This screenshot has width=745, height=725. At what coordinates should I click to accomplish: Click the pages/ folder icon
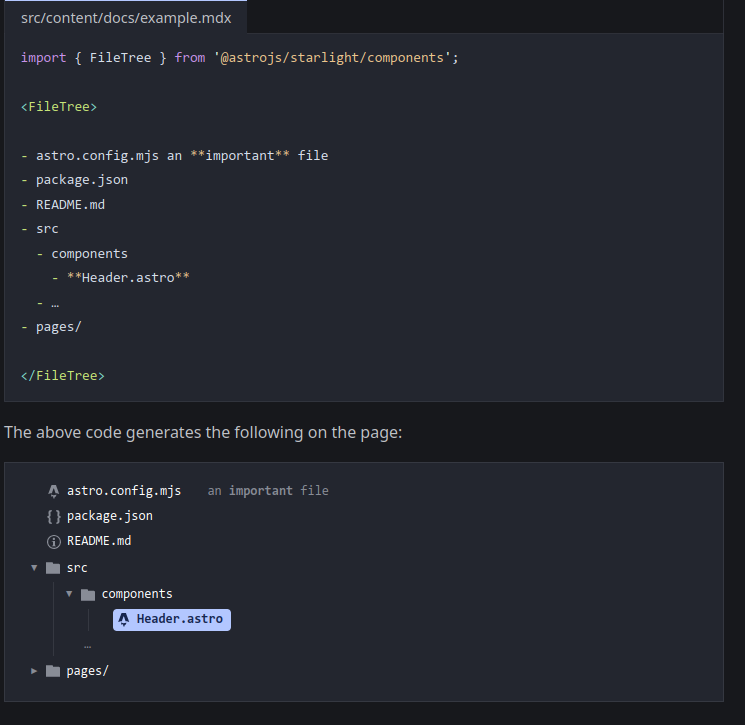[x=54, y=671]
